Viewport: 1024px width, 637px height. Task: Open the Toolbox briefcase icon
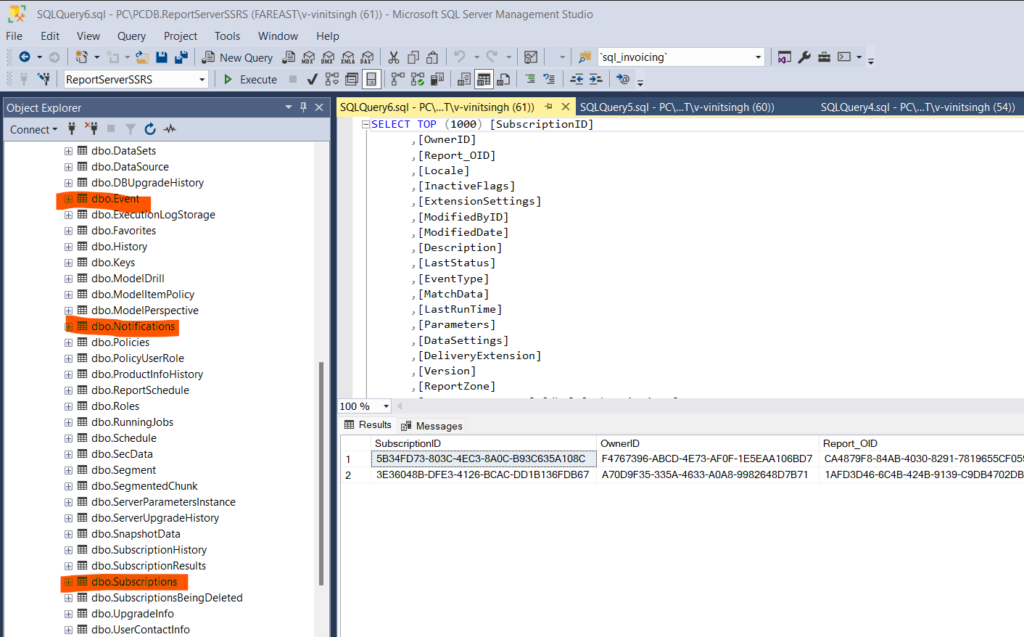[x=824, y=57]
